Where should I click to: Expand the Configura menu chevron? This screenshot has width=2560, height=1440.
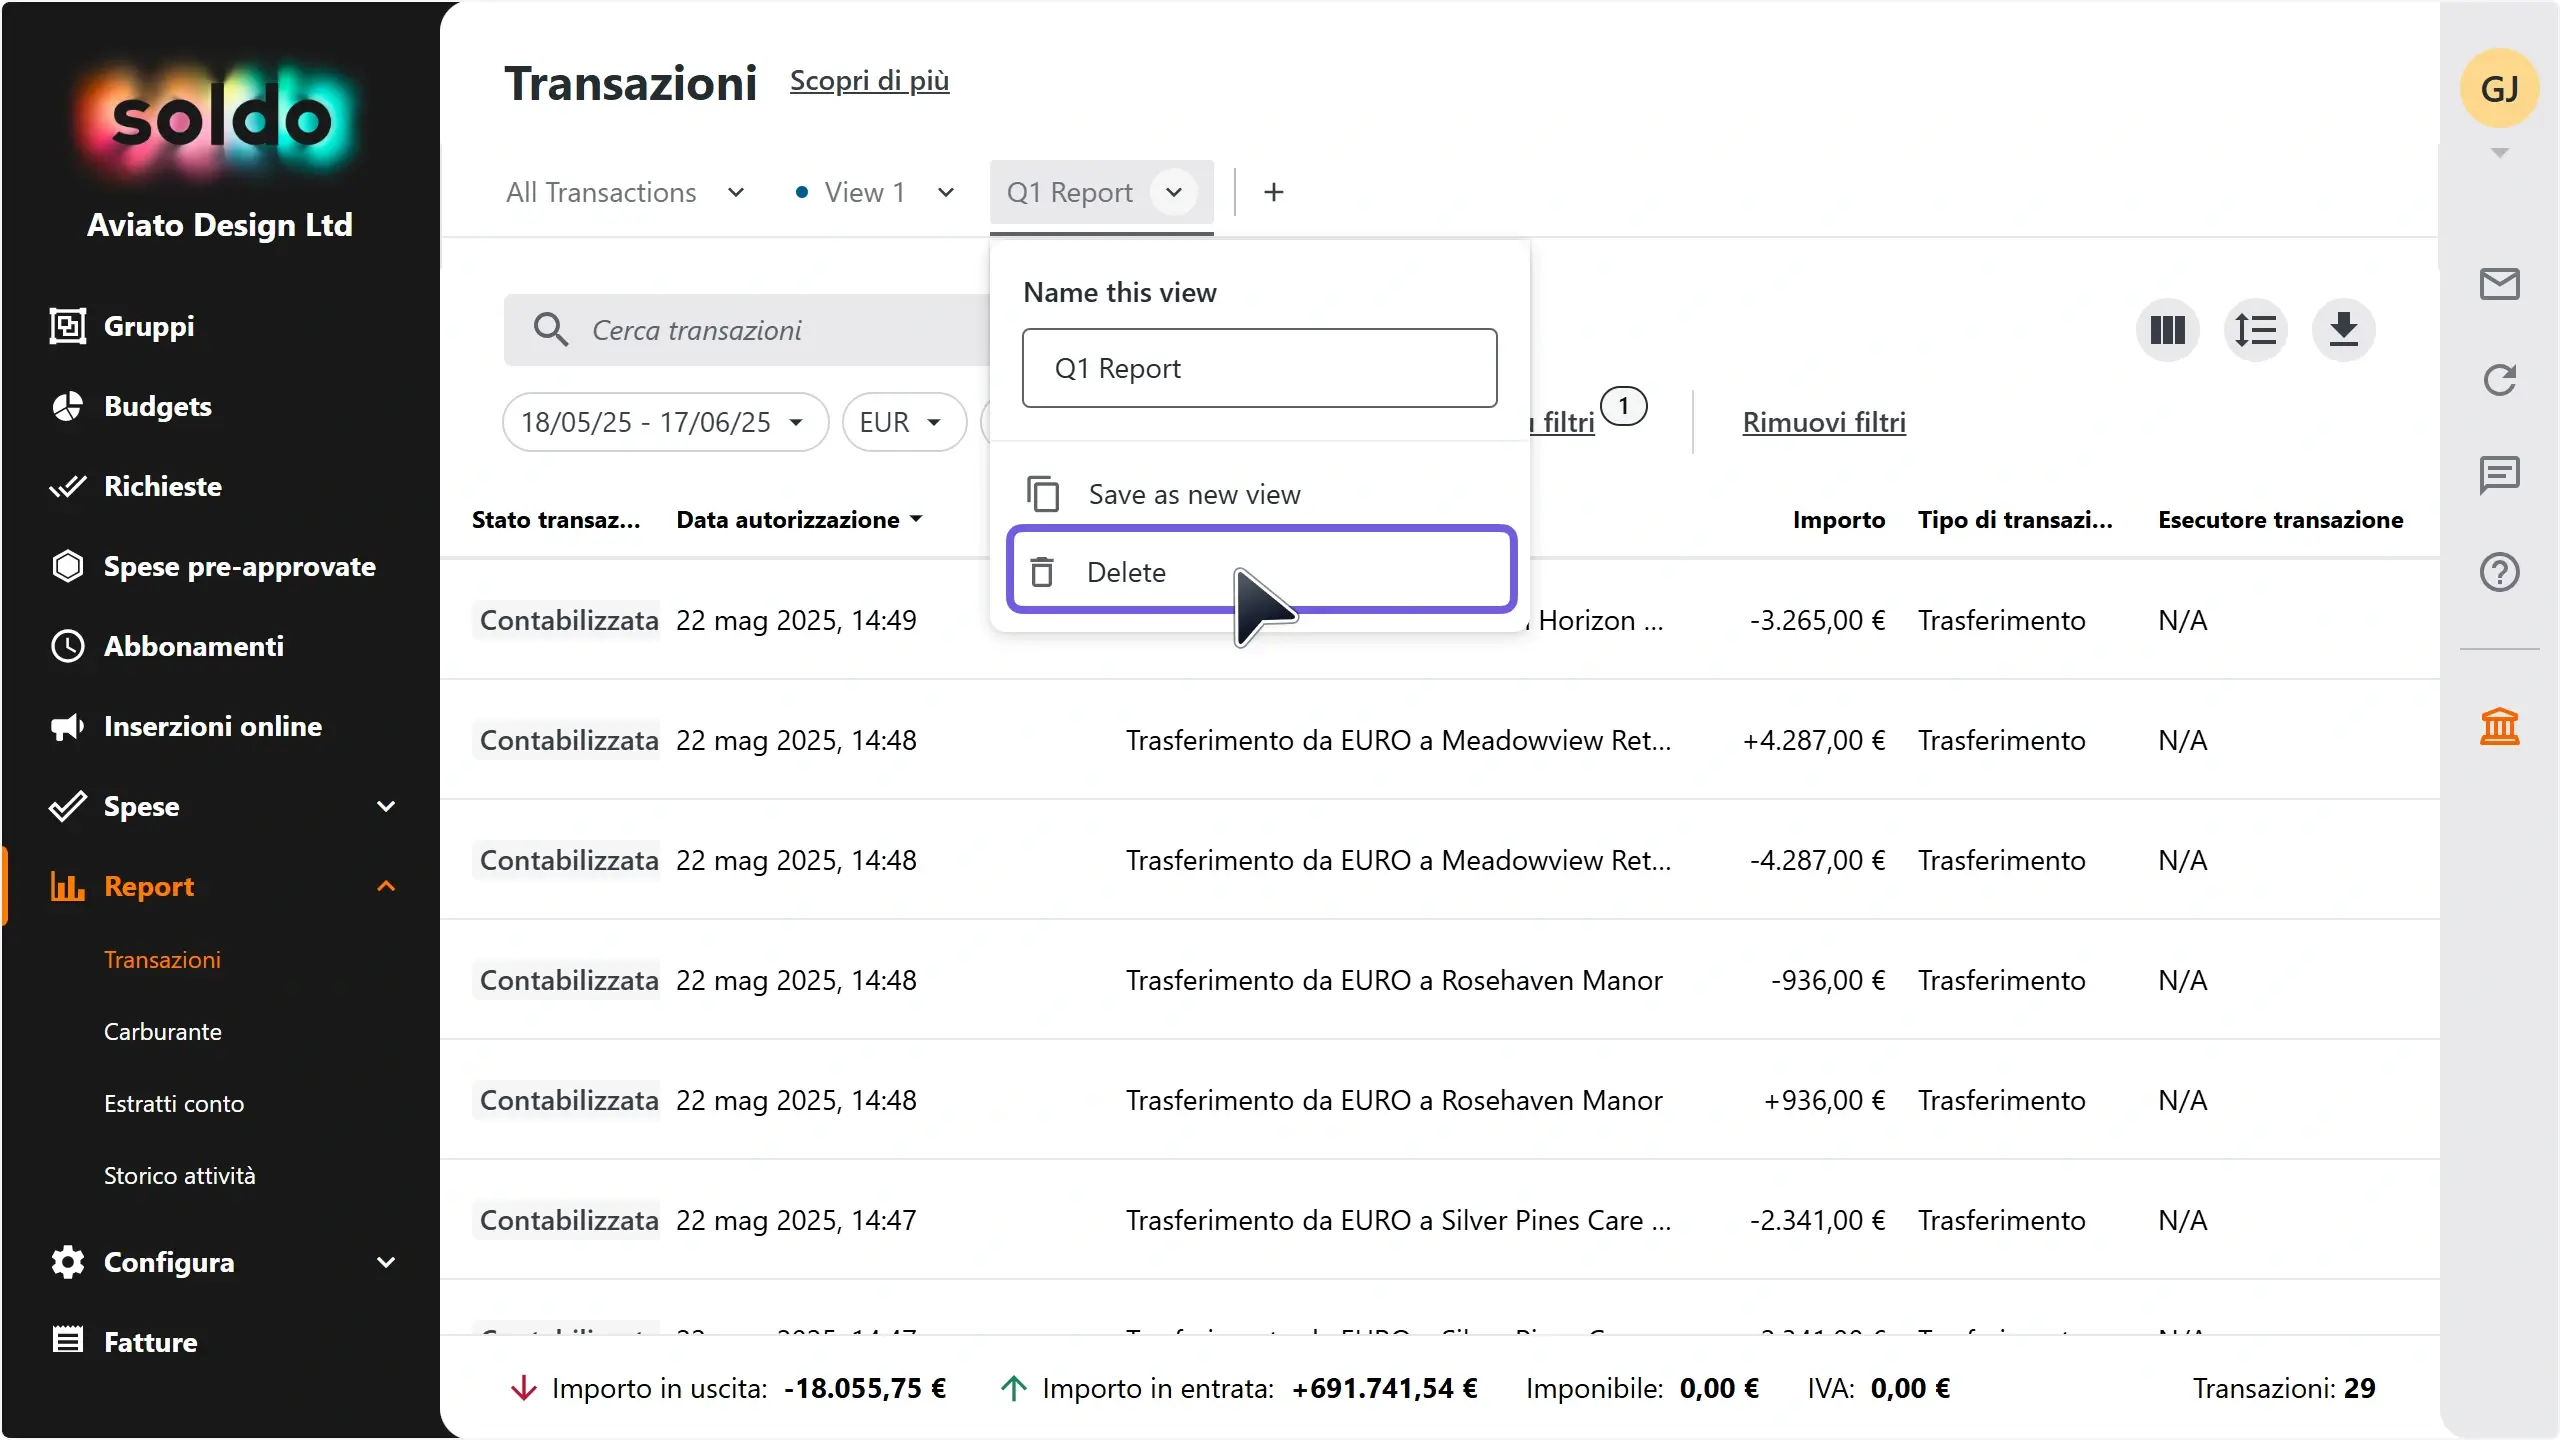(386, 1262)
